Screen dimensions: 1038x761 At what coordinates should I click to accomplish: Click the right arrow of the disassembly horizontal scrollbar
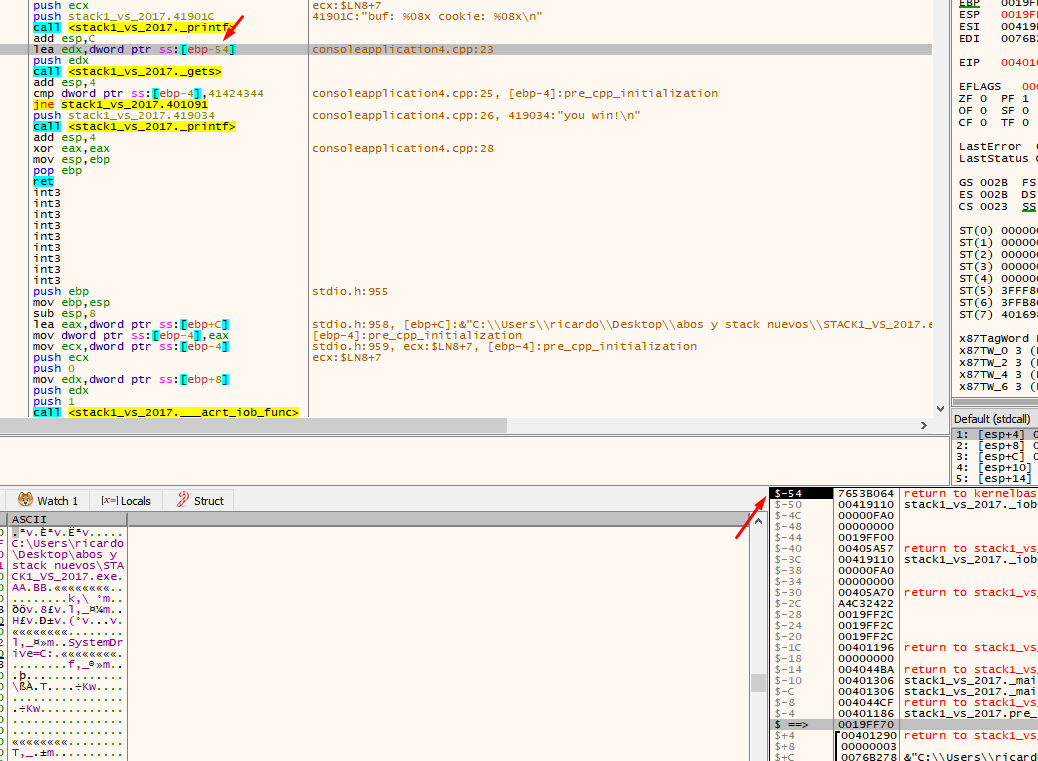[x=925, y=424]
